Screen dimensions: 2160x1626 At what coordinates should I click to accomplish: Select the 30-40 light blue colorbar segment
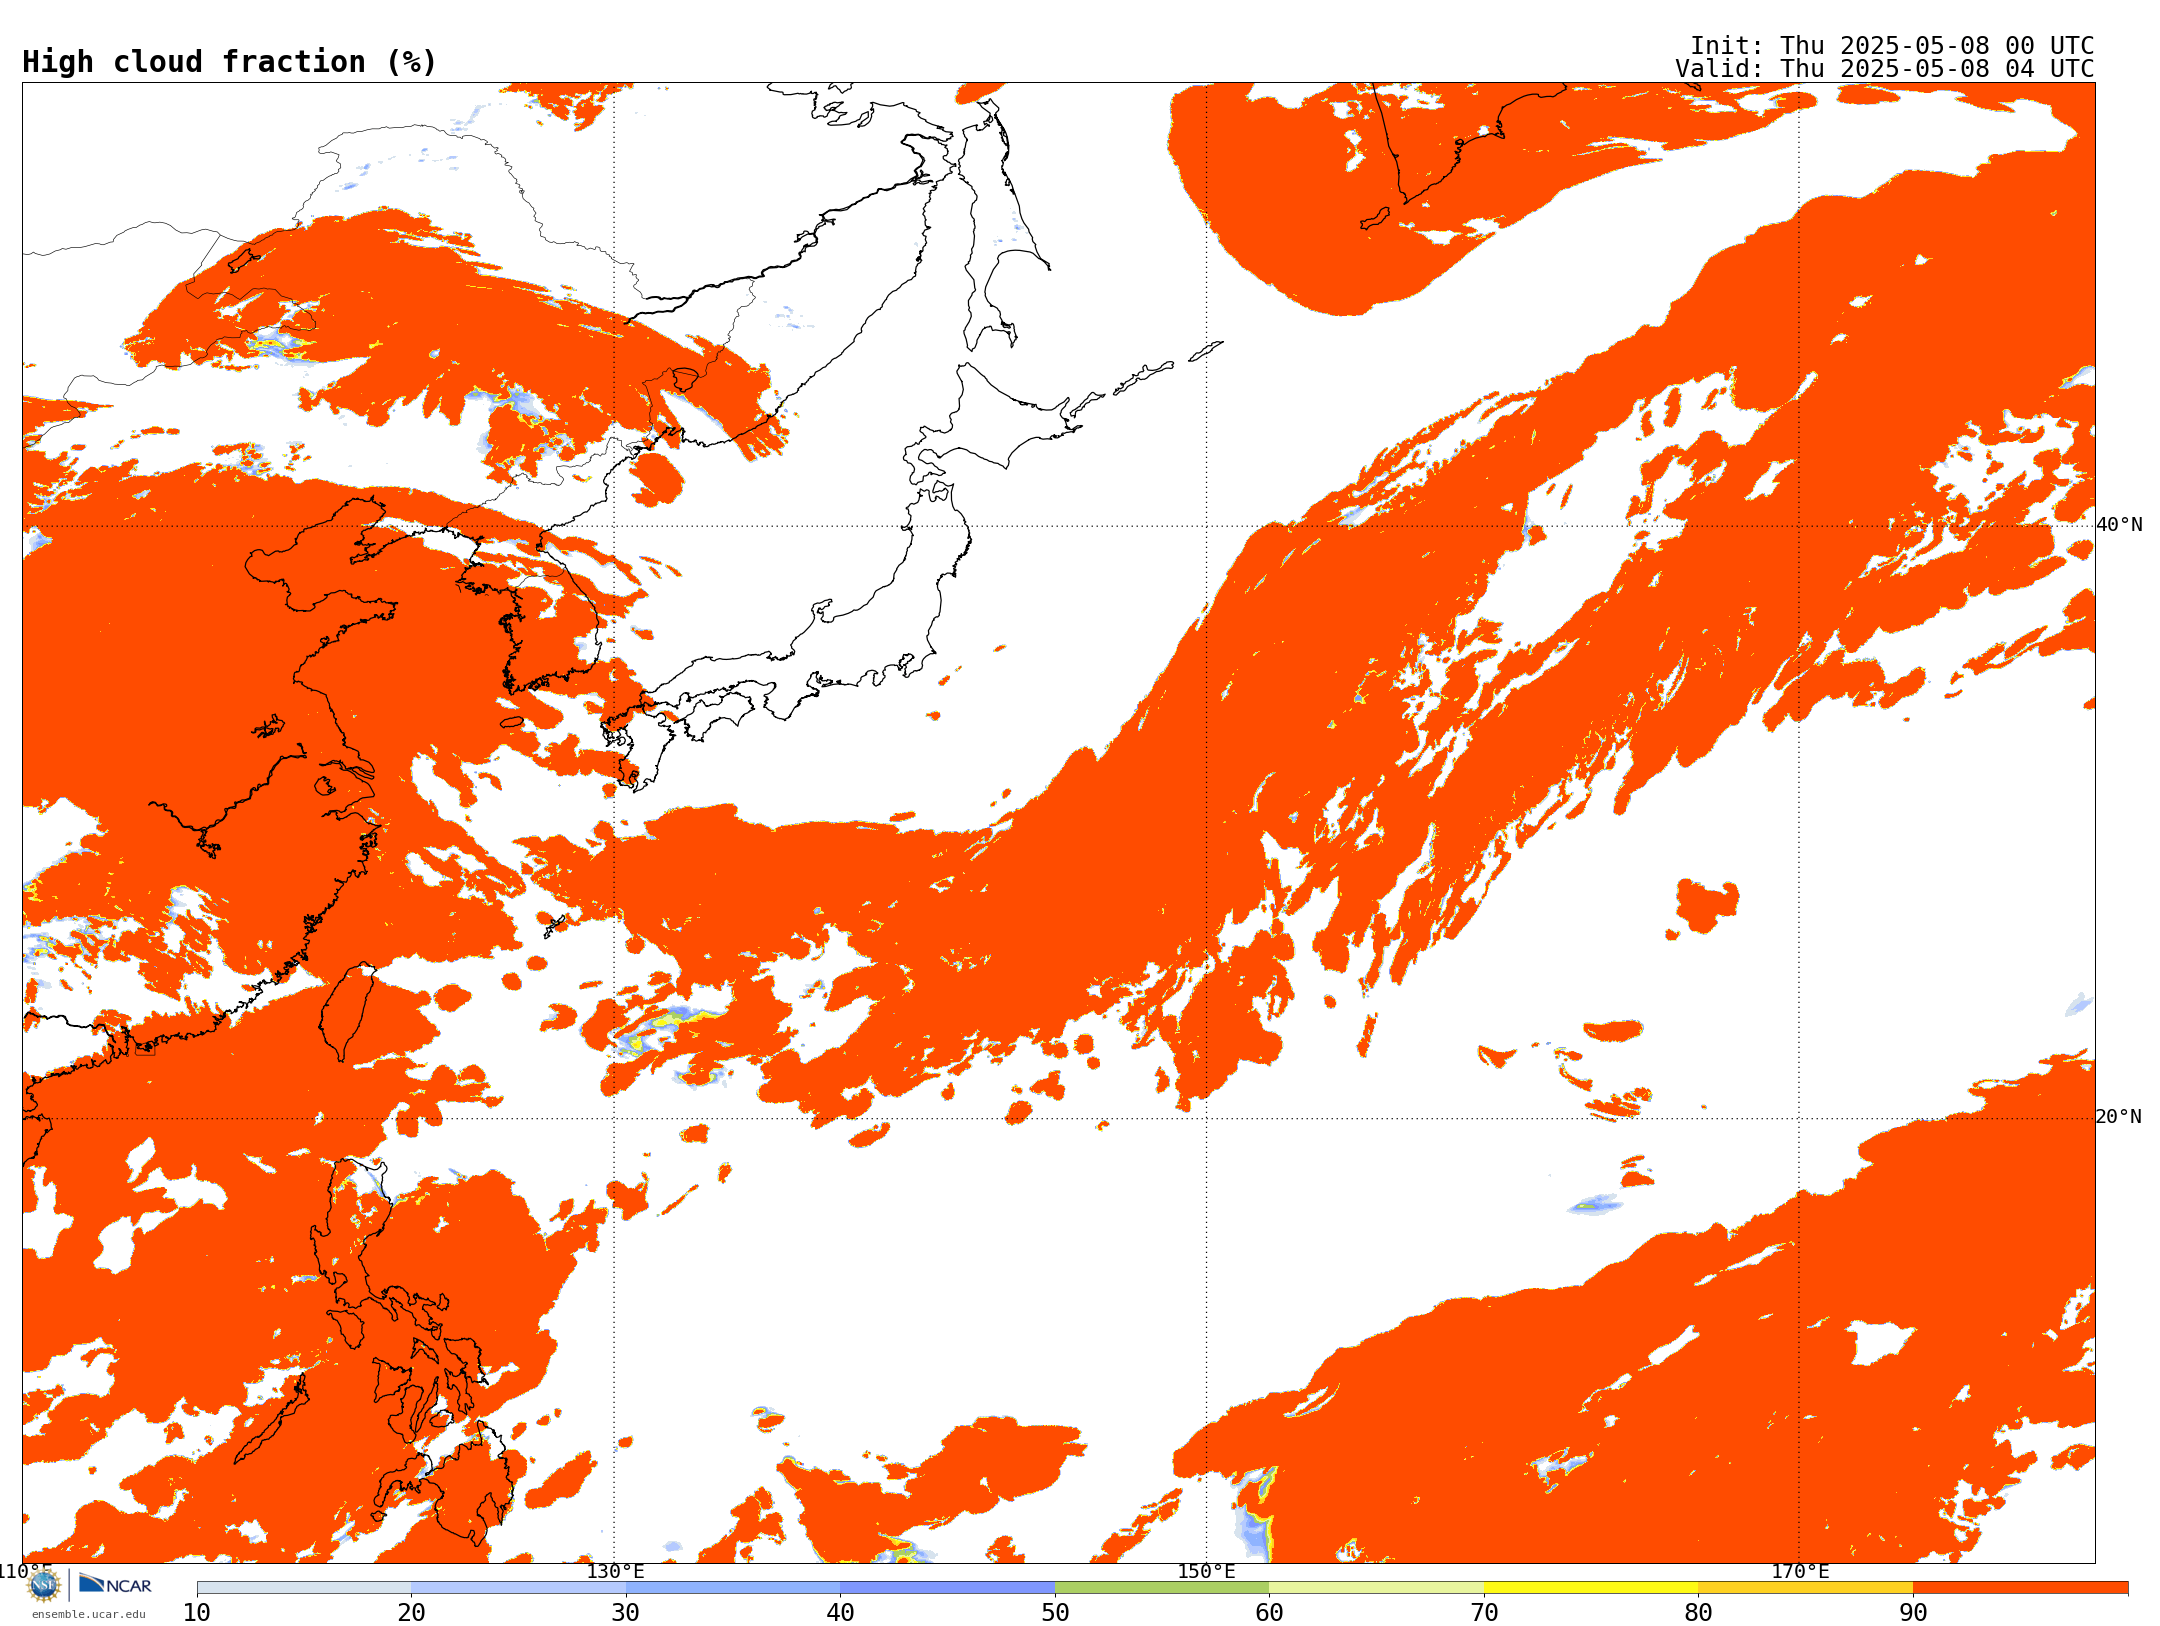(x=733, y=1588)
